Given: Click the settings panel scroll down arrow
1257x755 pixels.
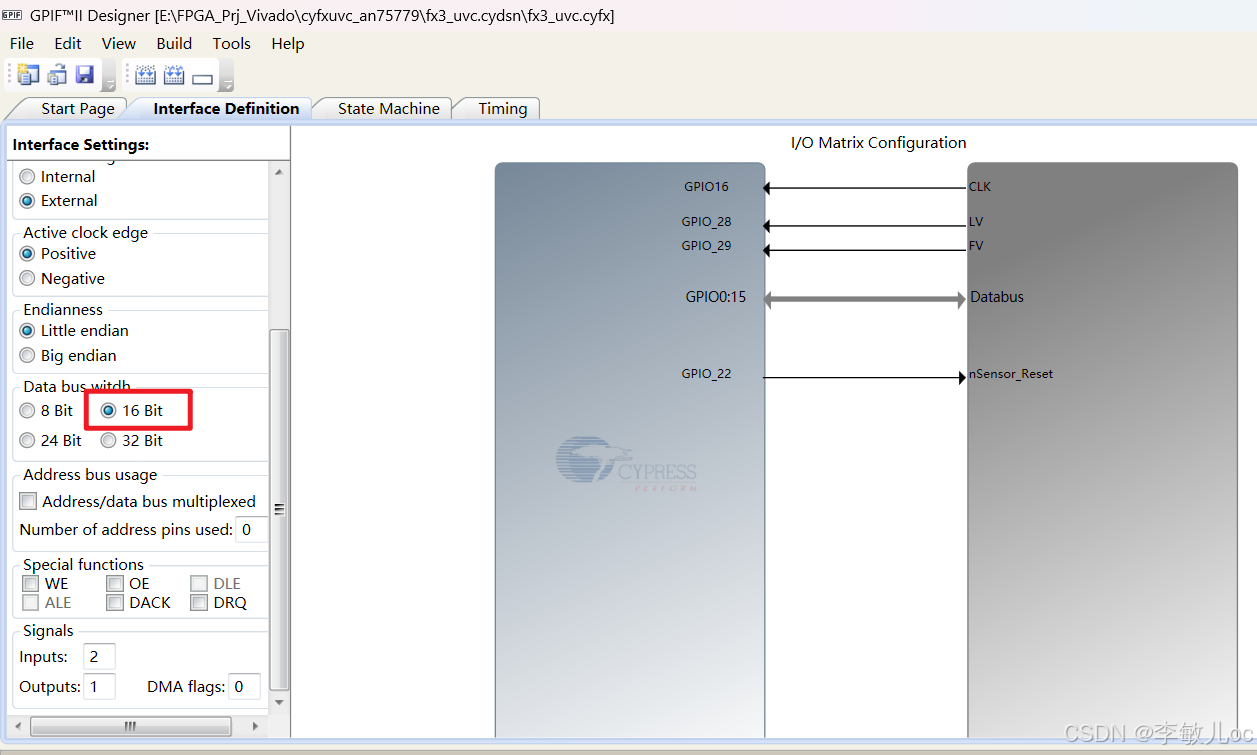Looking at the screenshot, I should click(x=279, y=702).
